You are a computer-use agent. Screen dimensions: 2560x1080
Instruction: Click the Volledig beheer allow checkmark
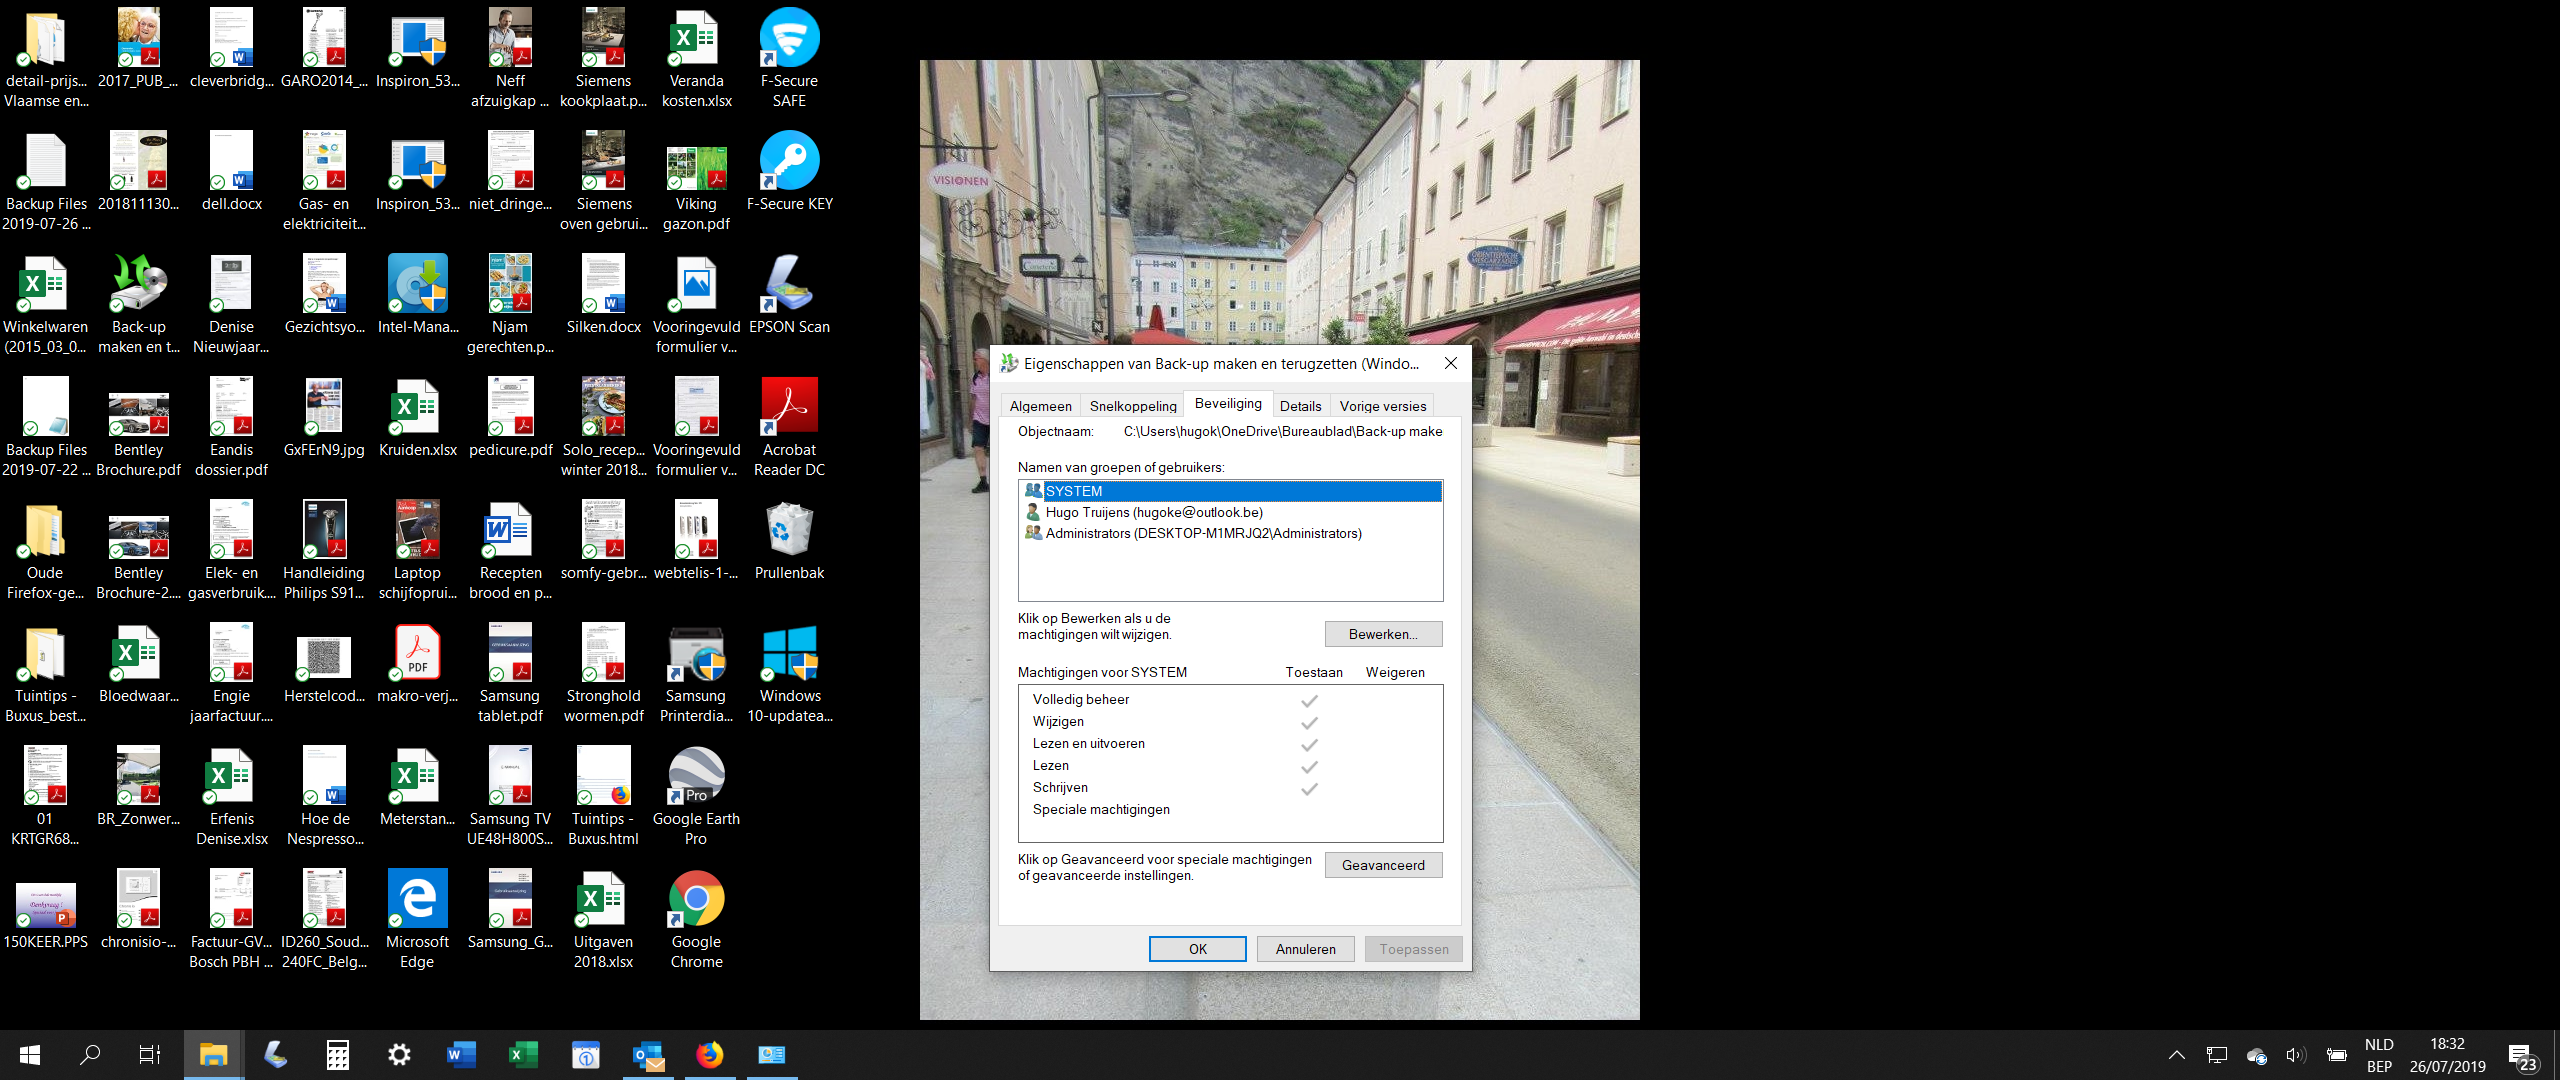1309,700
